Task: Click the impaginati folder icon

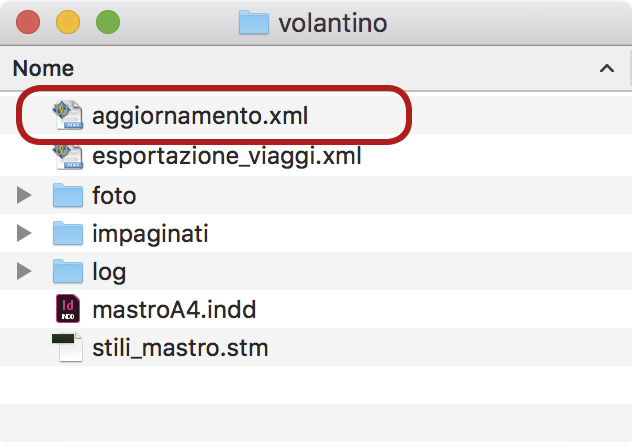Action: click(x=67, y=234)
